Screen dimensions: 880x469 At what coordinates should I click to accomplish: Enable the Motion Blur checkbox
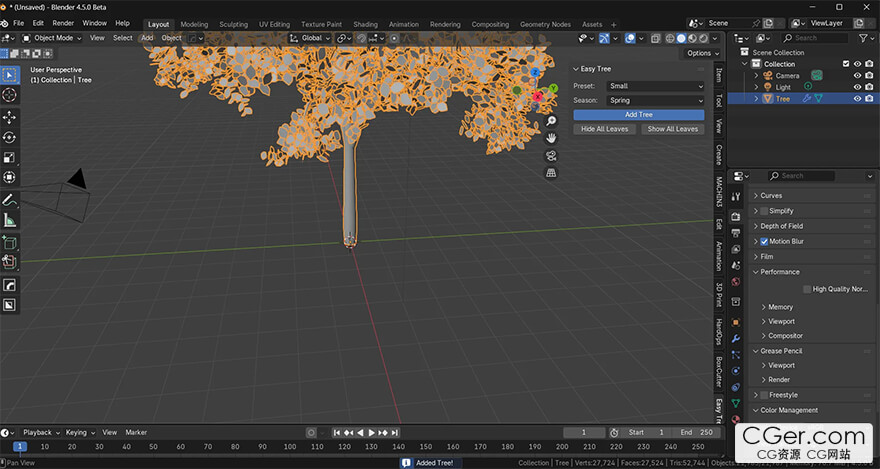(764, 241)
